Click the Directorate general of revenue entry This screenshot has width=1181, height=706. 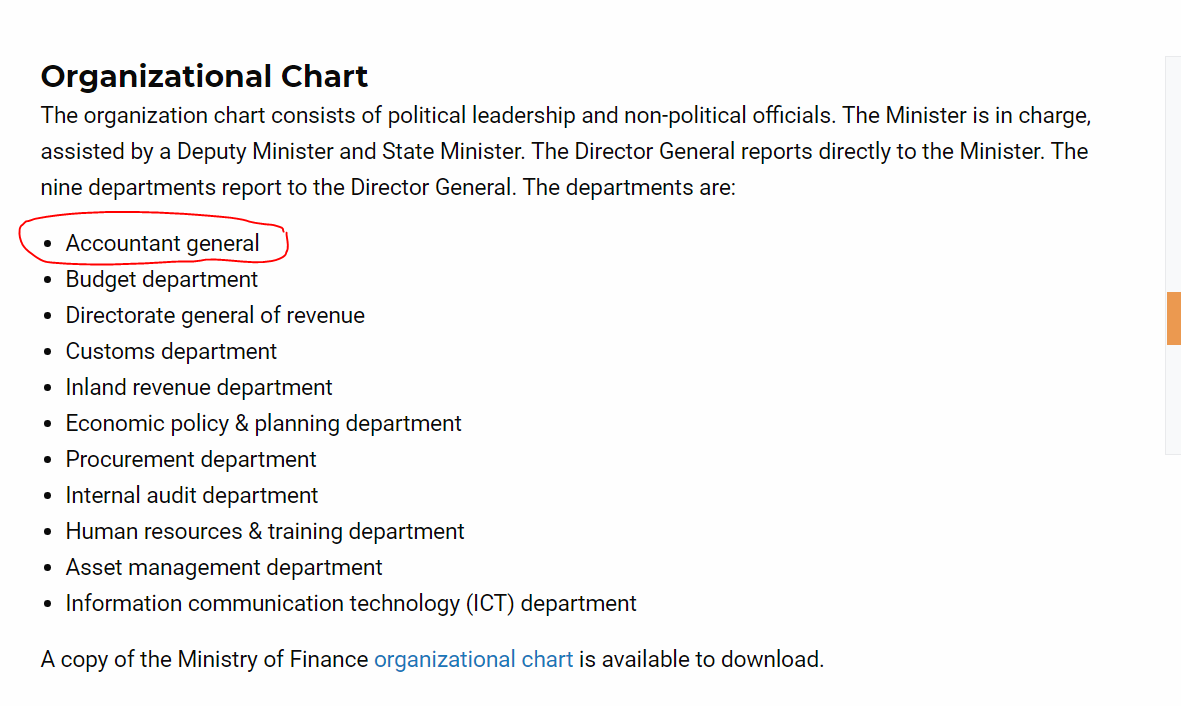click(x=215, y=316)
